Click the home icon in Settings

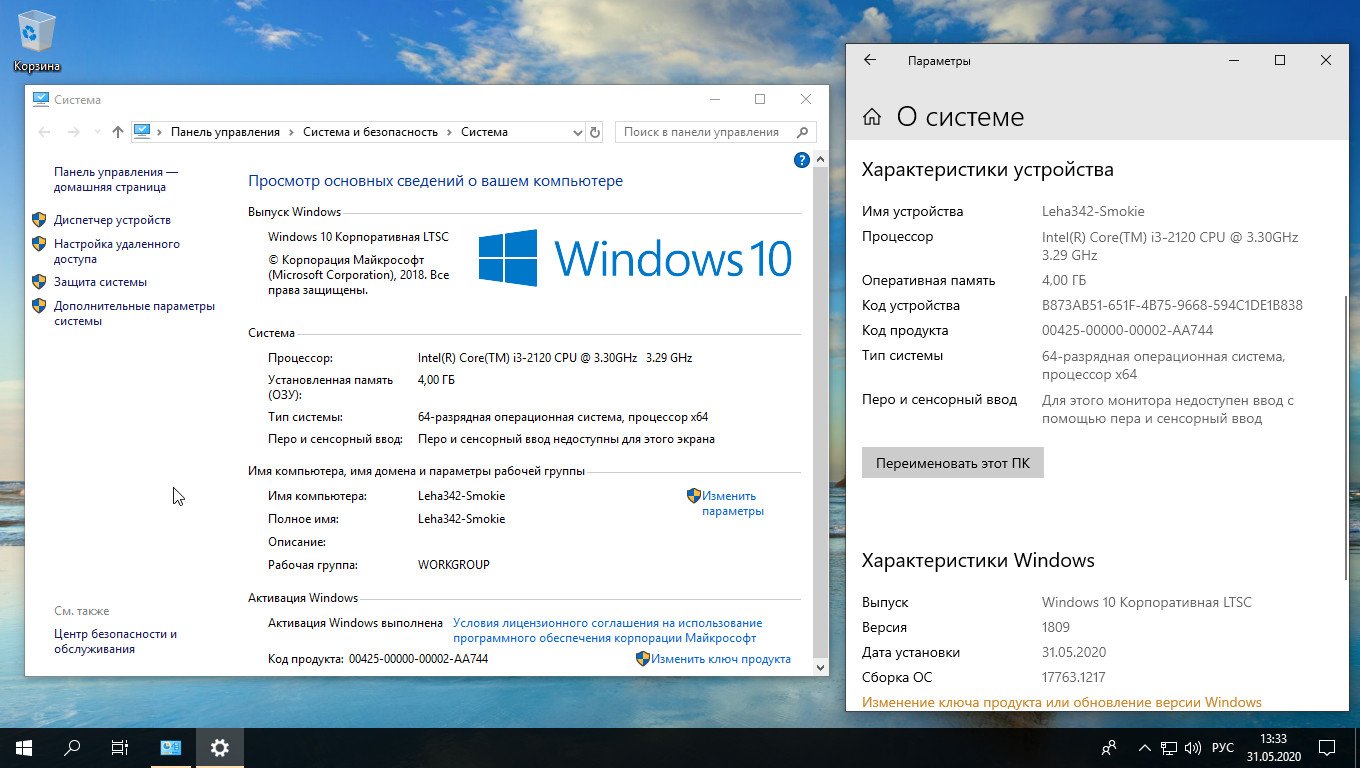872,117
